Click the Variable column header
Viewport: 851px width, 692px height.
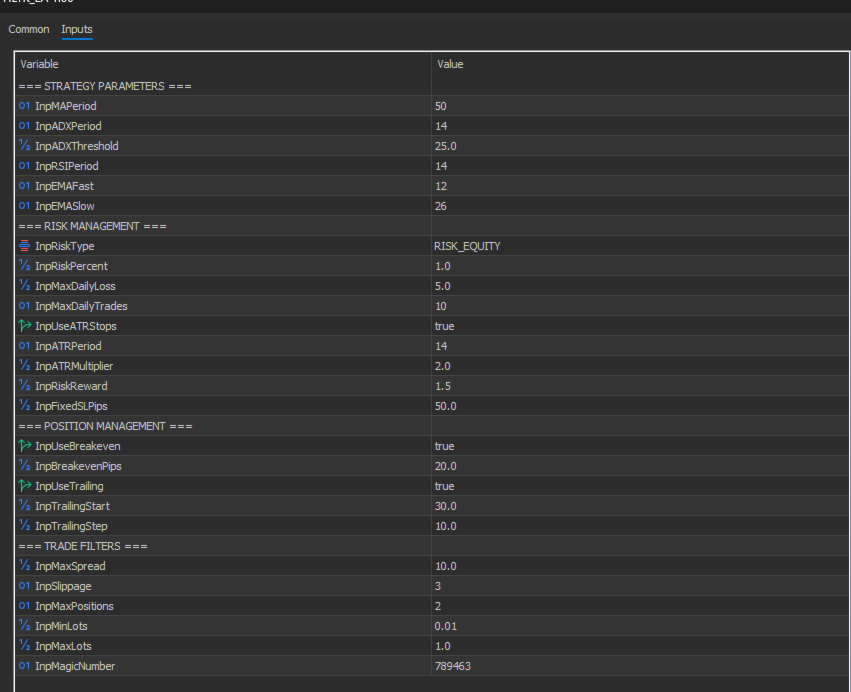coord(39,64)
